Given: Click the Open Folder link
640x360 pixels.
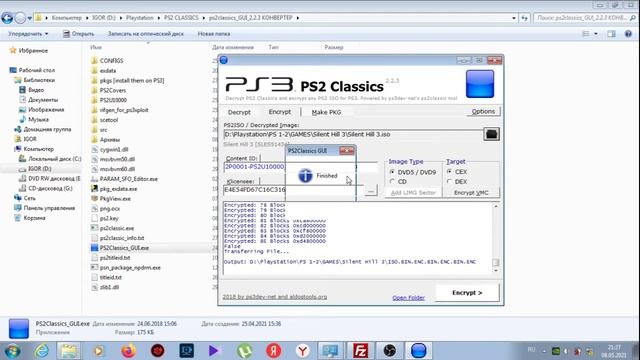Looking at the screenshot, I should point(408,298).
